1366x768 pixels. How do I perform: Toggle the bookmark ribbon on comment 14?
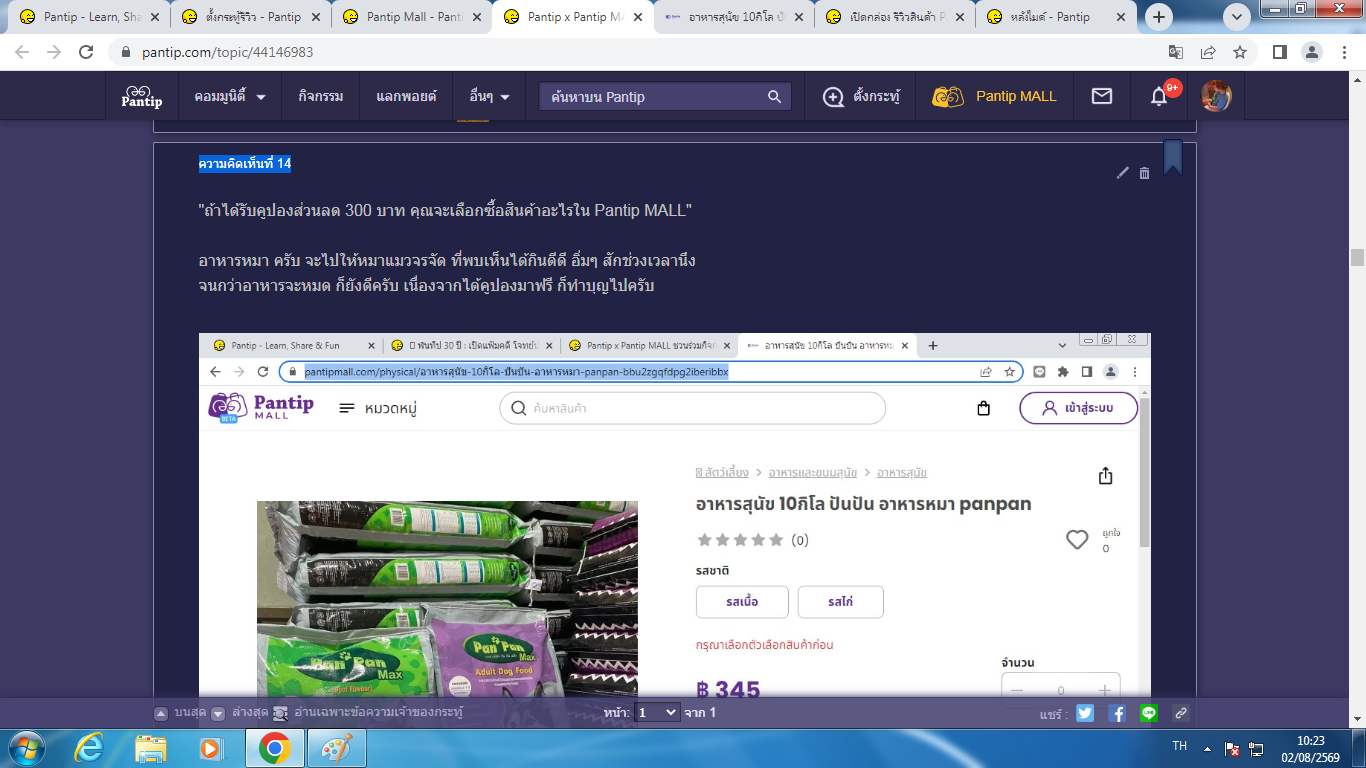[x=1173, y=157]
